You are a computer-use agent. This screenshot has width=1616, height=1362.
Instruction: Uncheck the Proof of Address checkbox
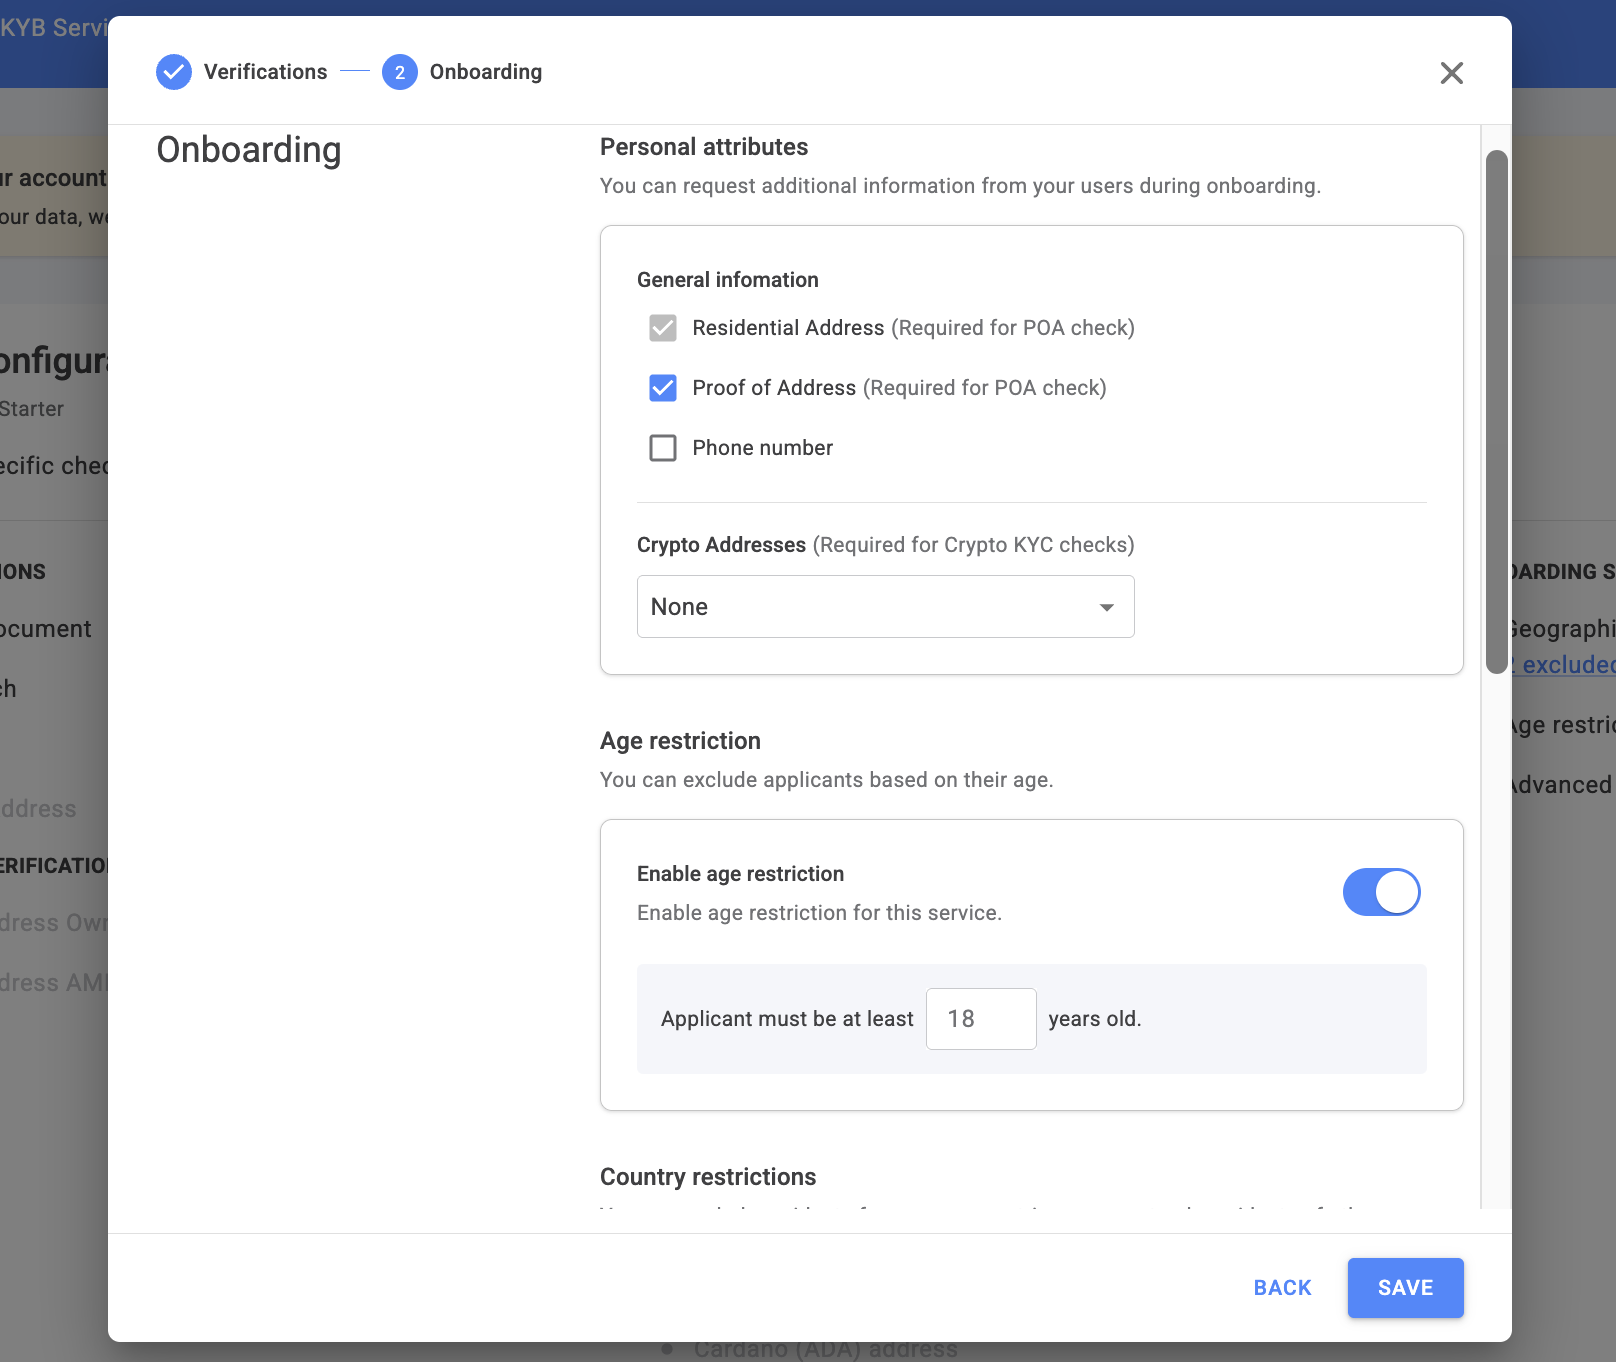pos(663,388)
